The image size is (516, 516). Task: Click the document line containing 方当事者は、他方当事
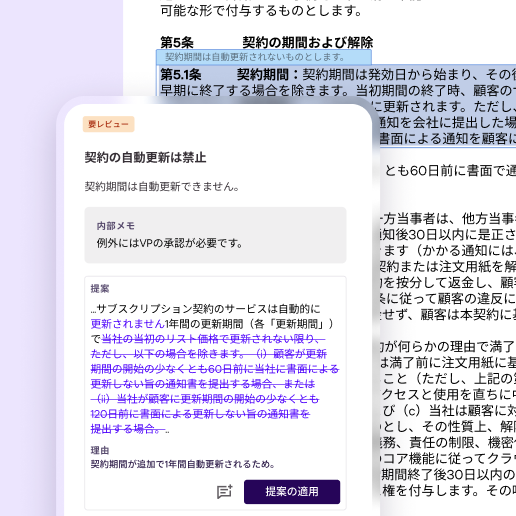(448, 219)
